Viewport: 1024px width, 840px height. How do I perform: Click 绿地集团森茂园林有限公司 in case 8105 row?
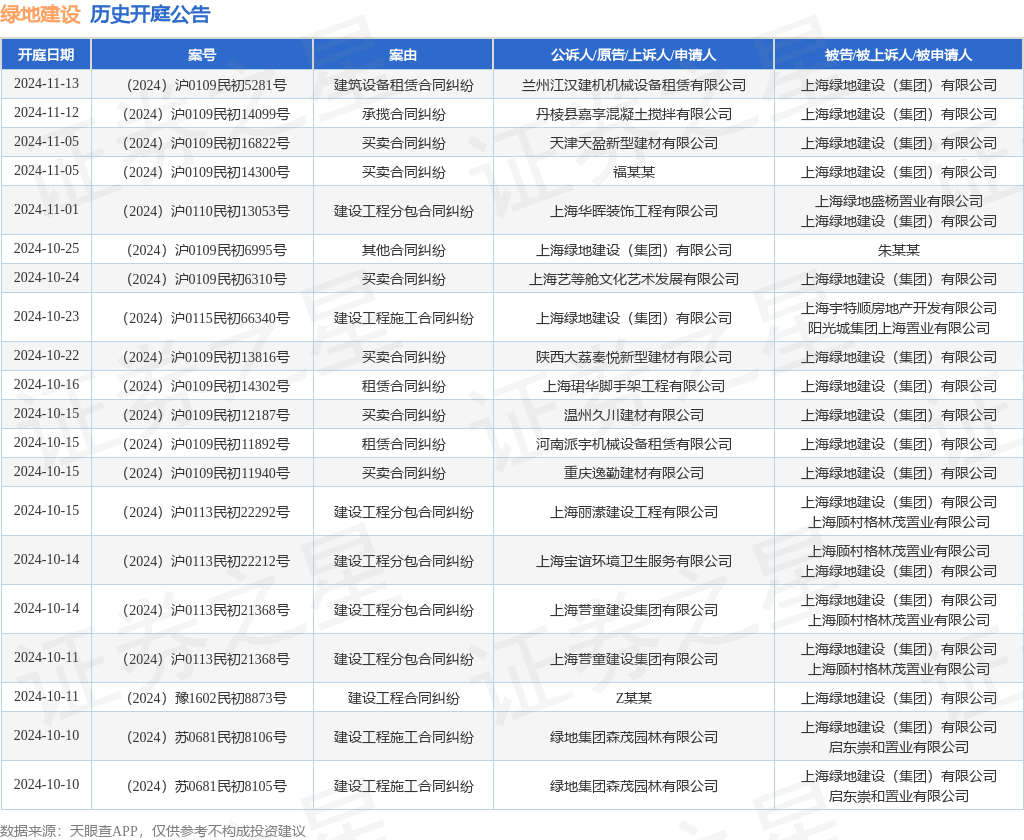(x=633, y=786)
